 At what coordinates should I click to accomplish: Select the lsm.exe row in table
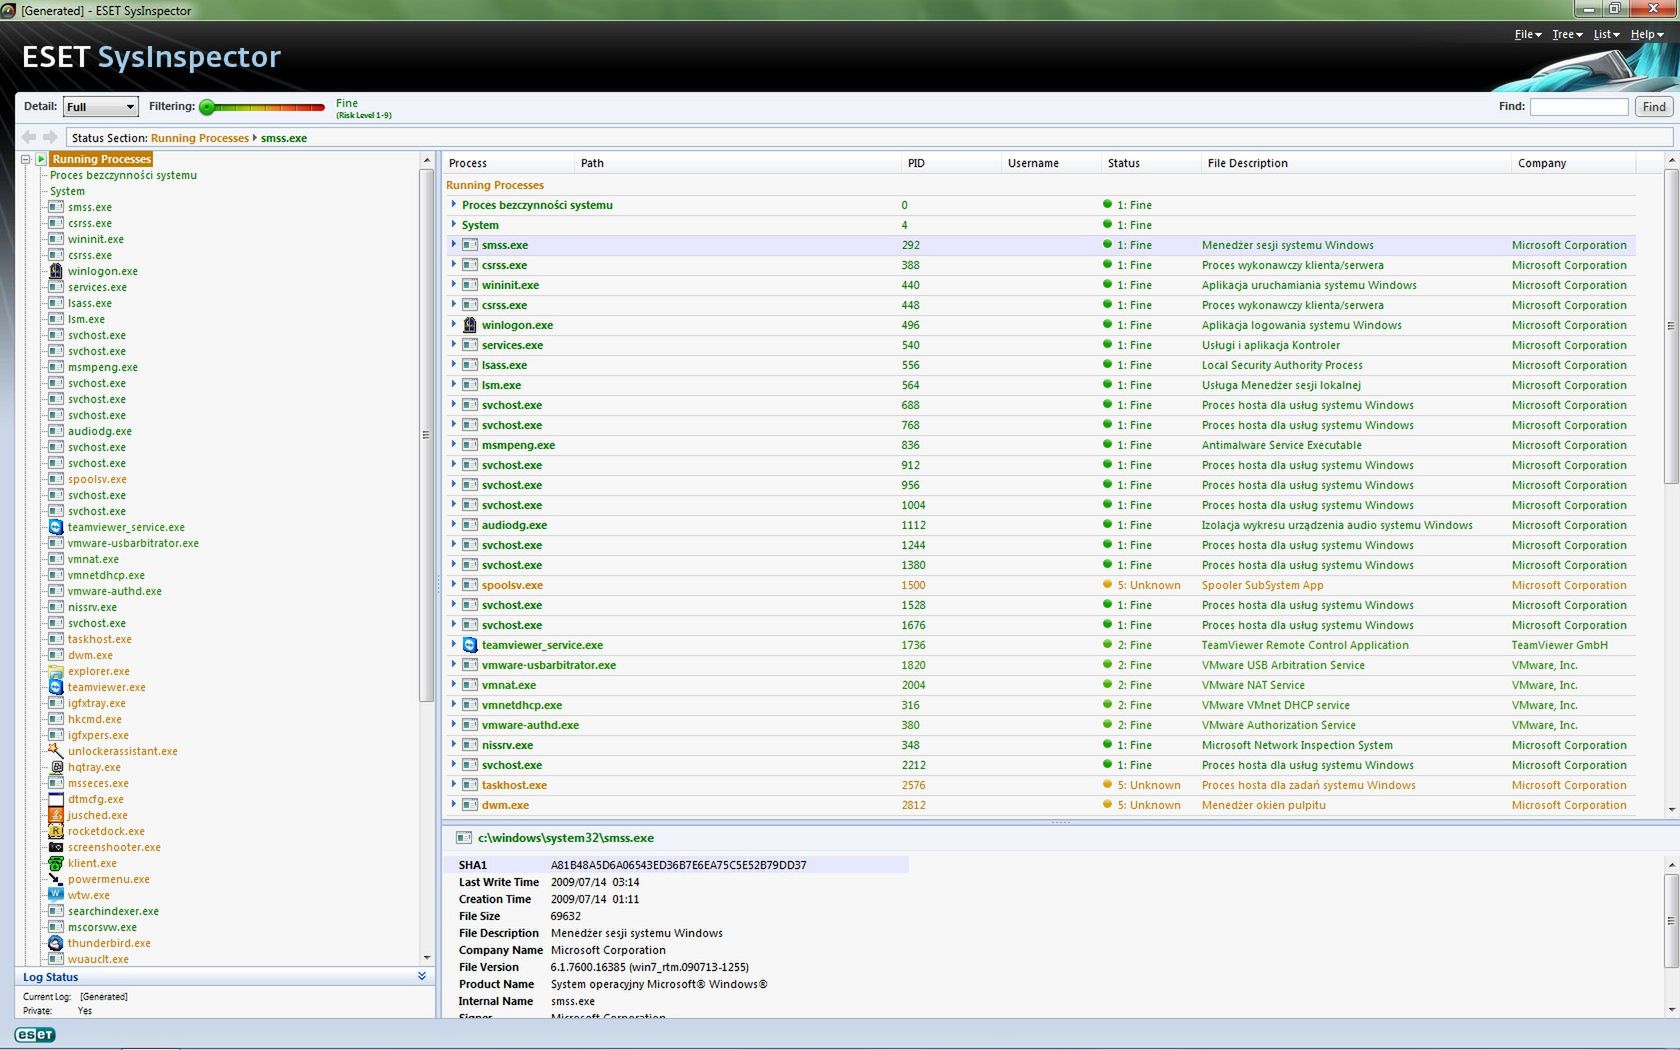tap(1040, 385)
